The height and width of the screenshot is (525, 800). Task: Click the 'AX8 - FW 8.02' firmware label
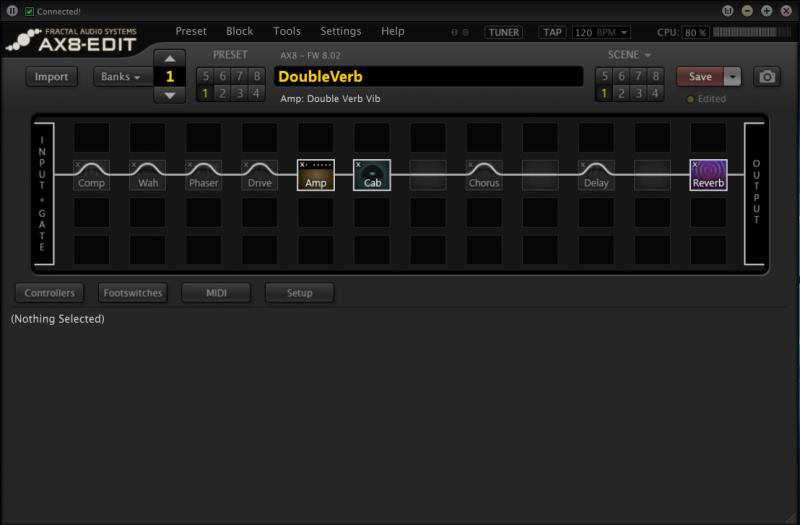[x=310, y=55]
